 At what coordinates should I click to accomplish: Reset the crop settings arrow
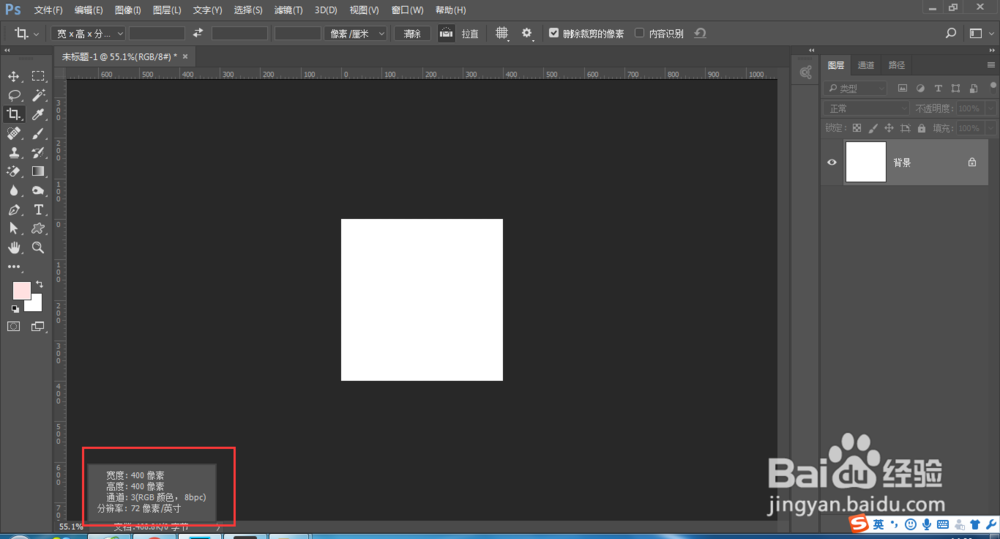click(x=700, y=33)
